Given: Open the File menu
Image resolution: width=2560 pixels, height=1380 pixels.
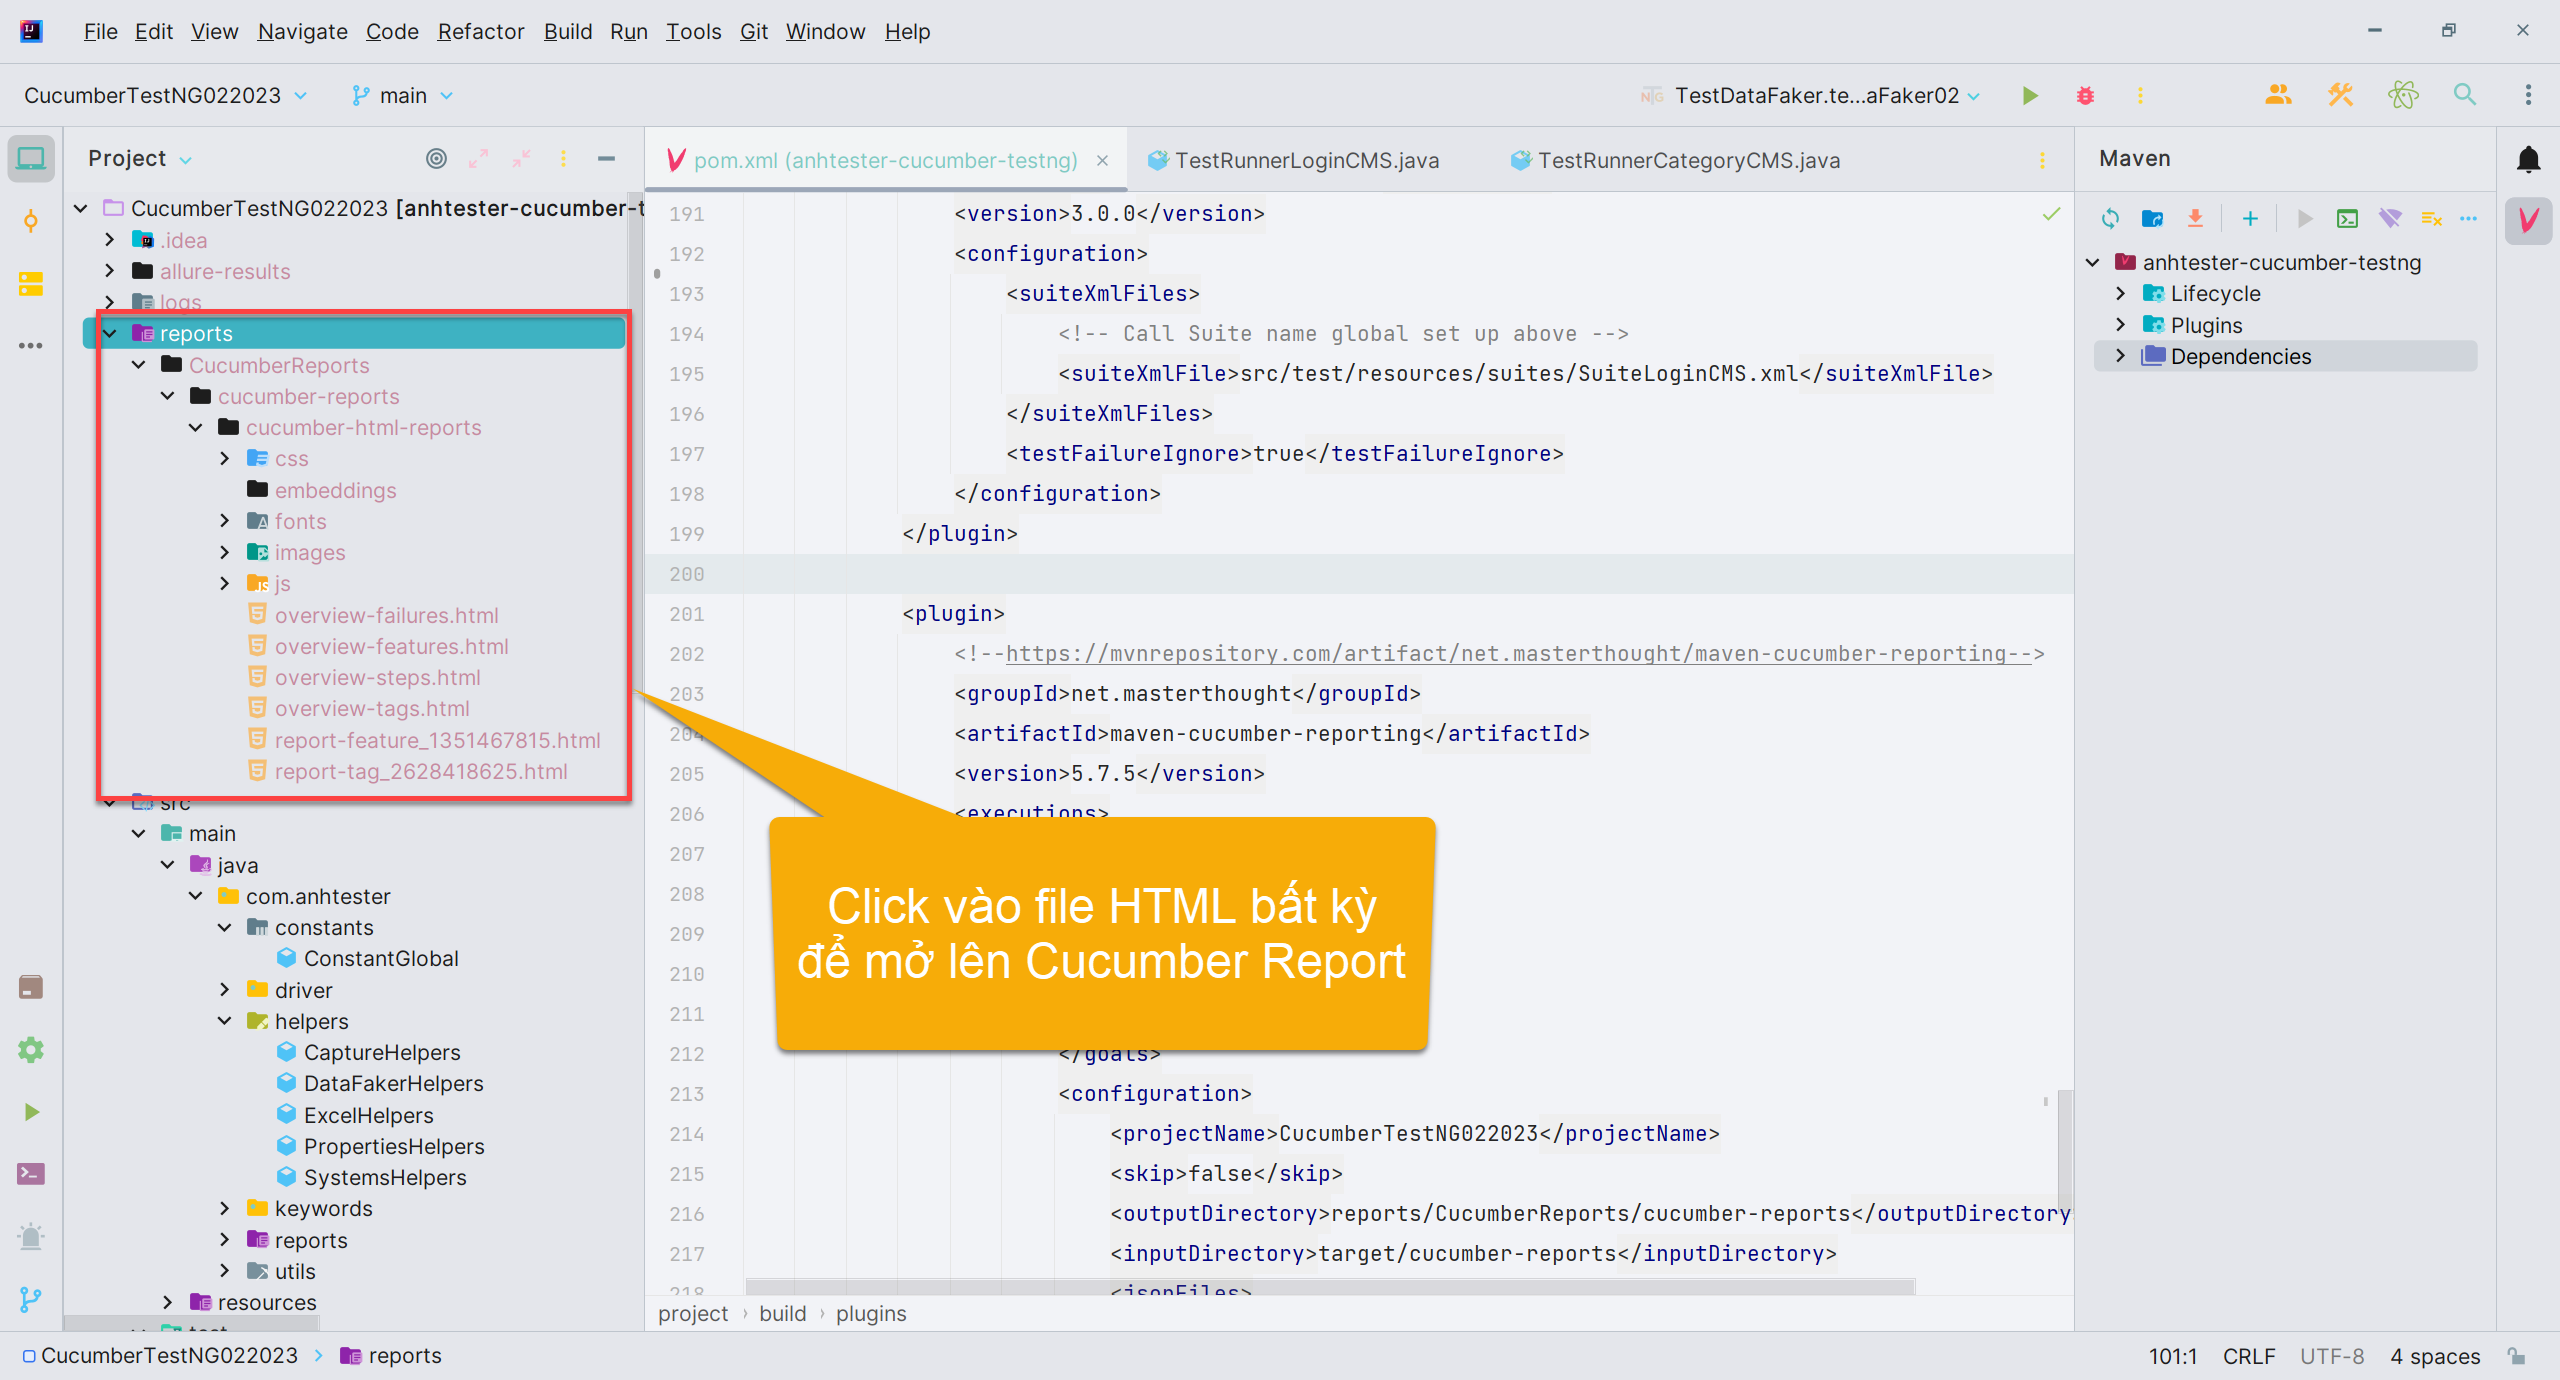Looking at the screenshot, I should click(x=100, y=31).
